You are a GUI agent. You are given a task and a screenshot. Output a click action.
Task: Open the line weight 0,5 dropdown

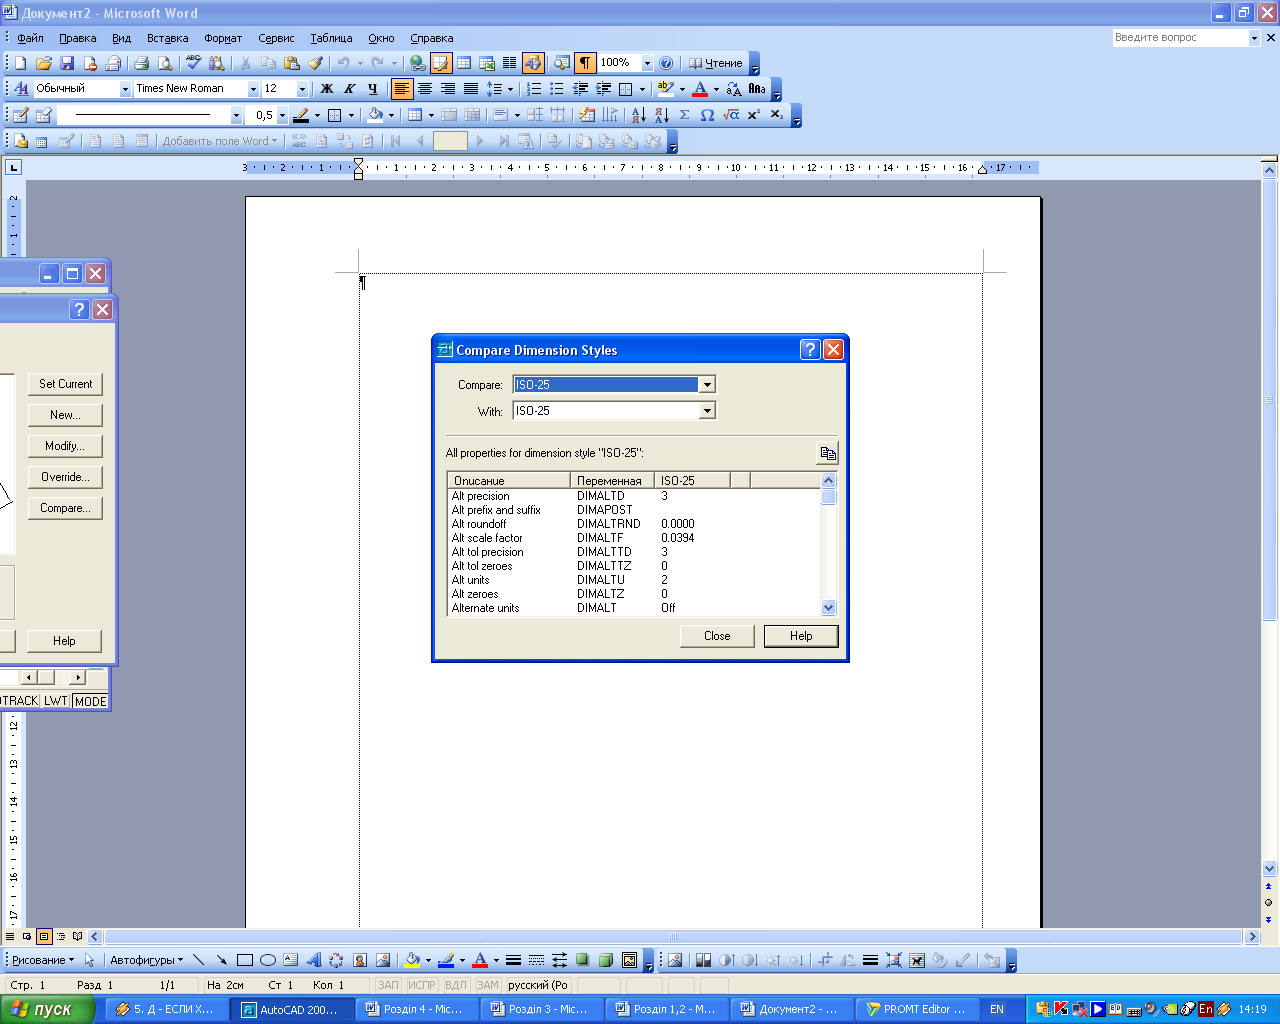tap(282, 115)
